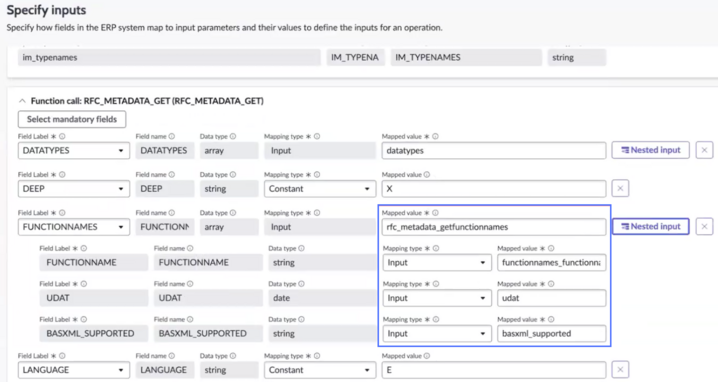The height and width of the screenshot is (382, 718).
Task: Click info icon beside FUNCTIONNAME nested Mapping type
Action: point(436,248)
